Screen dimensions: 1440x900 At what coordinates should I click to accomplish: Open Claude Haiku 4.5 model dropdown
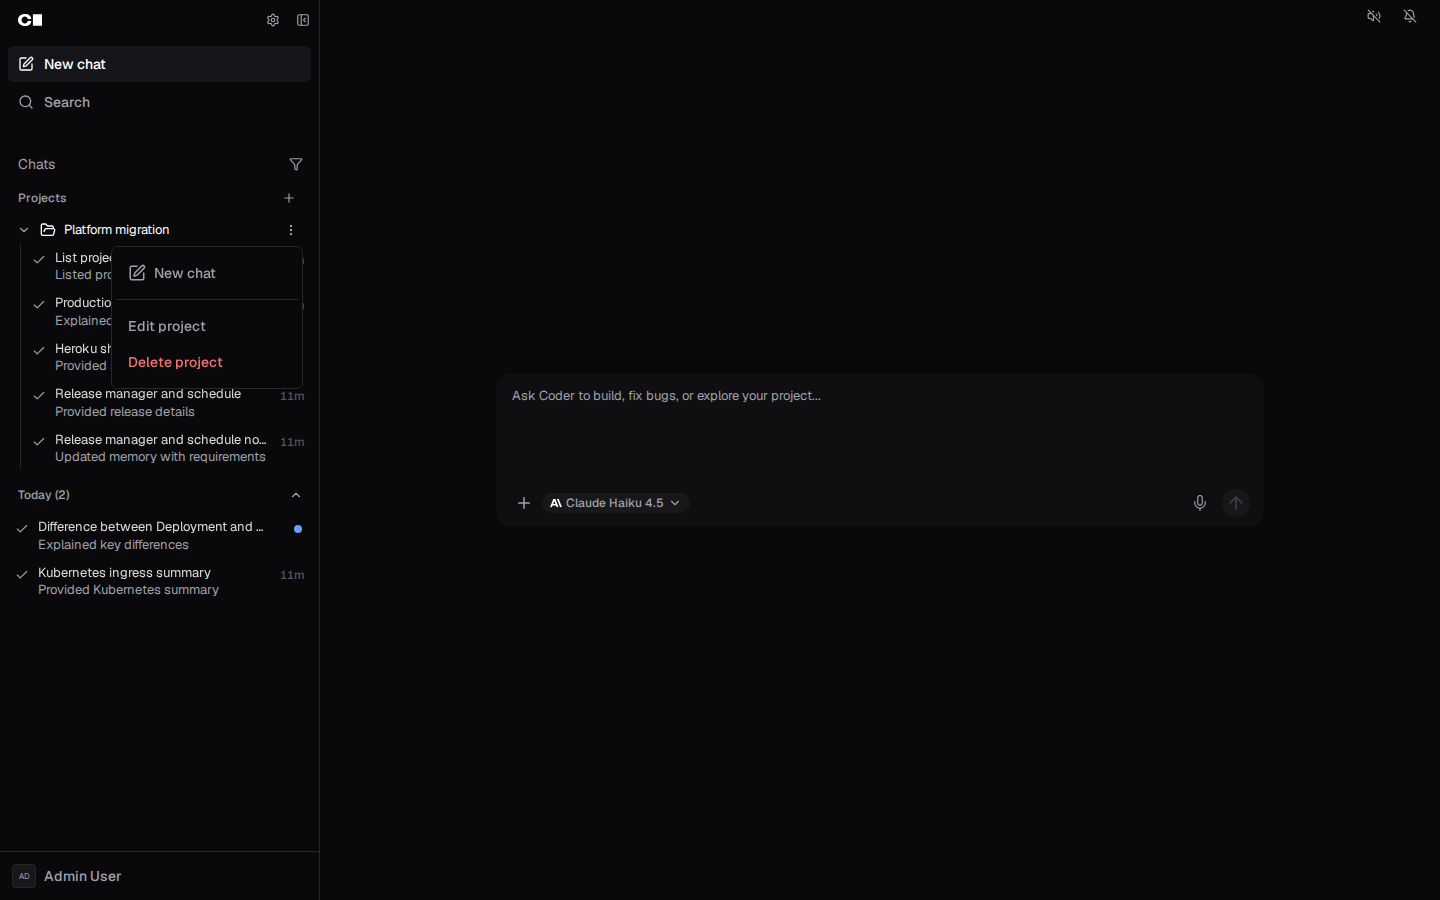point(616,503)
